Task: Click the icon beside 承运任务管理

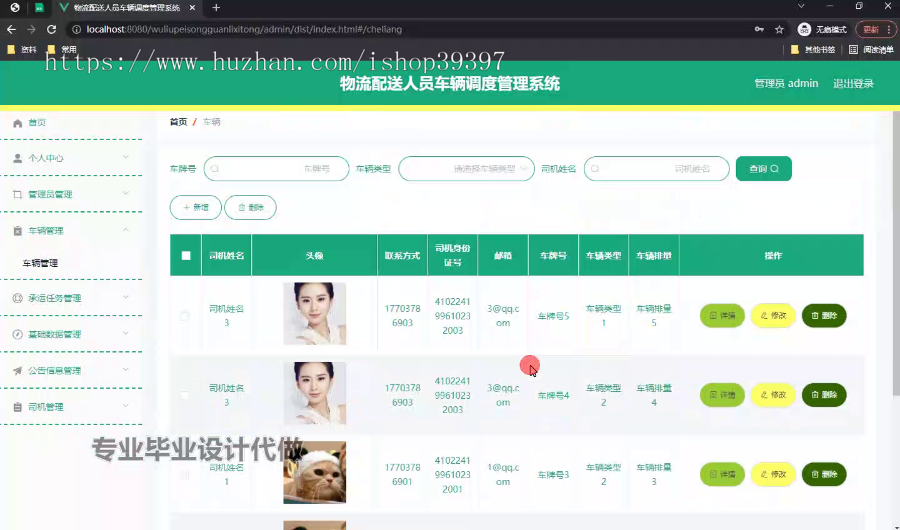Action: click(18, 298)
